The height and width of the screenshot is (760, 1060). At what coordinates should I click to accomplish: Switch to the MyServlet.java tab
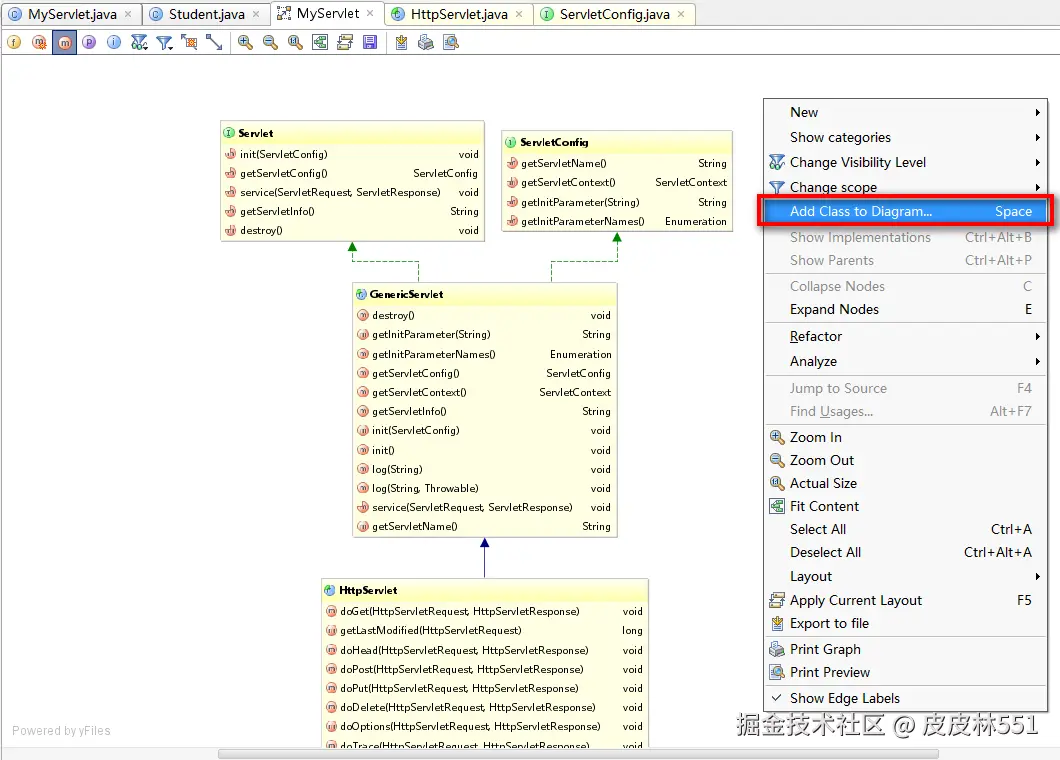[72, 14]
